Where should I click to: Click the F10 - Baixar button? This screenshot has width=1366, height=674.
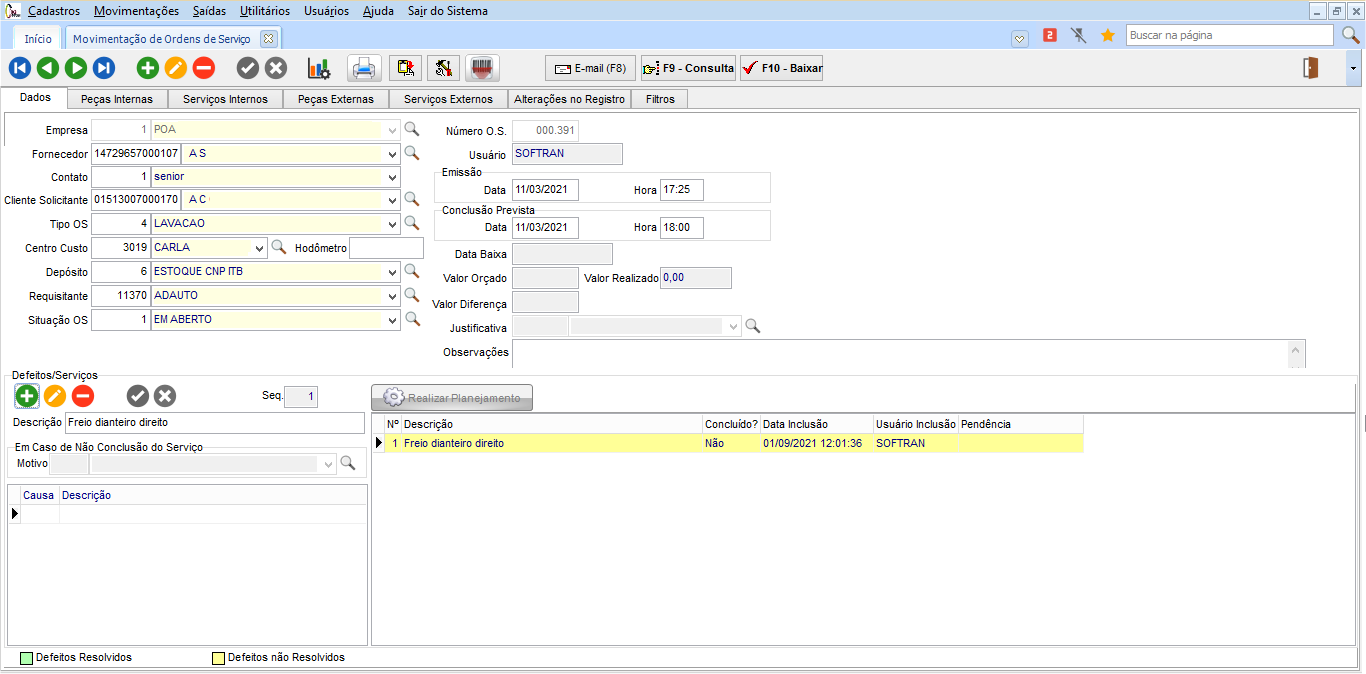point(781,68)
